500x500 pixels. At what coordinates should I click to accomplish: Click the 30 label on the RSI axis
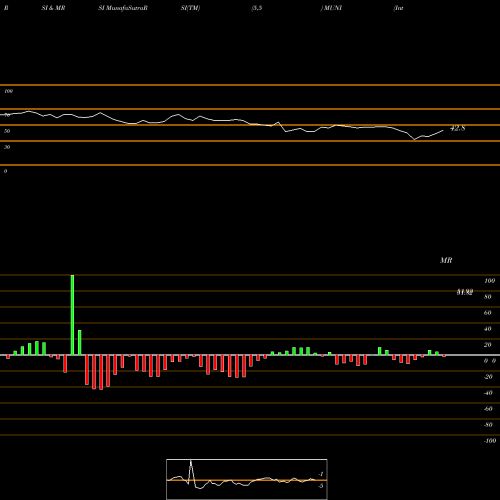coord(7,147)
